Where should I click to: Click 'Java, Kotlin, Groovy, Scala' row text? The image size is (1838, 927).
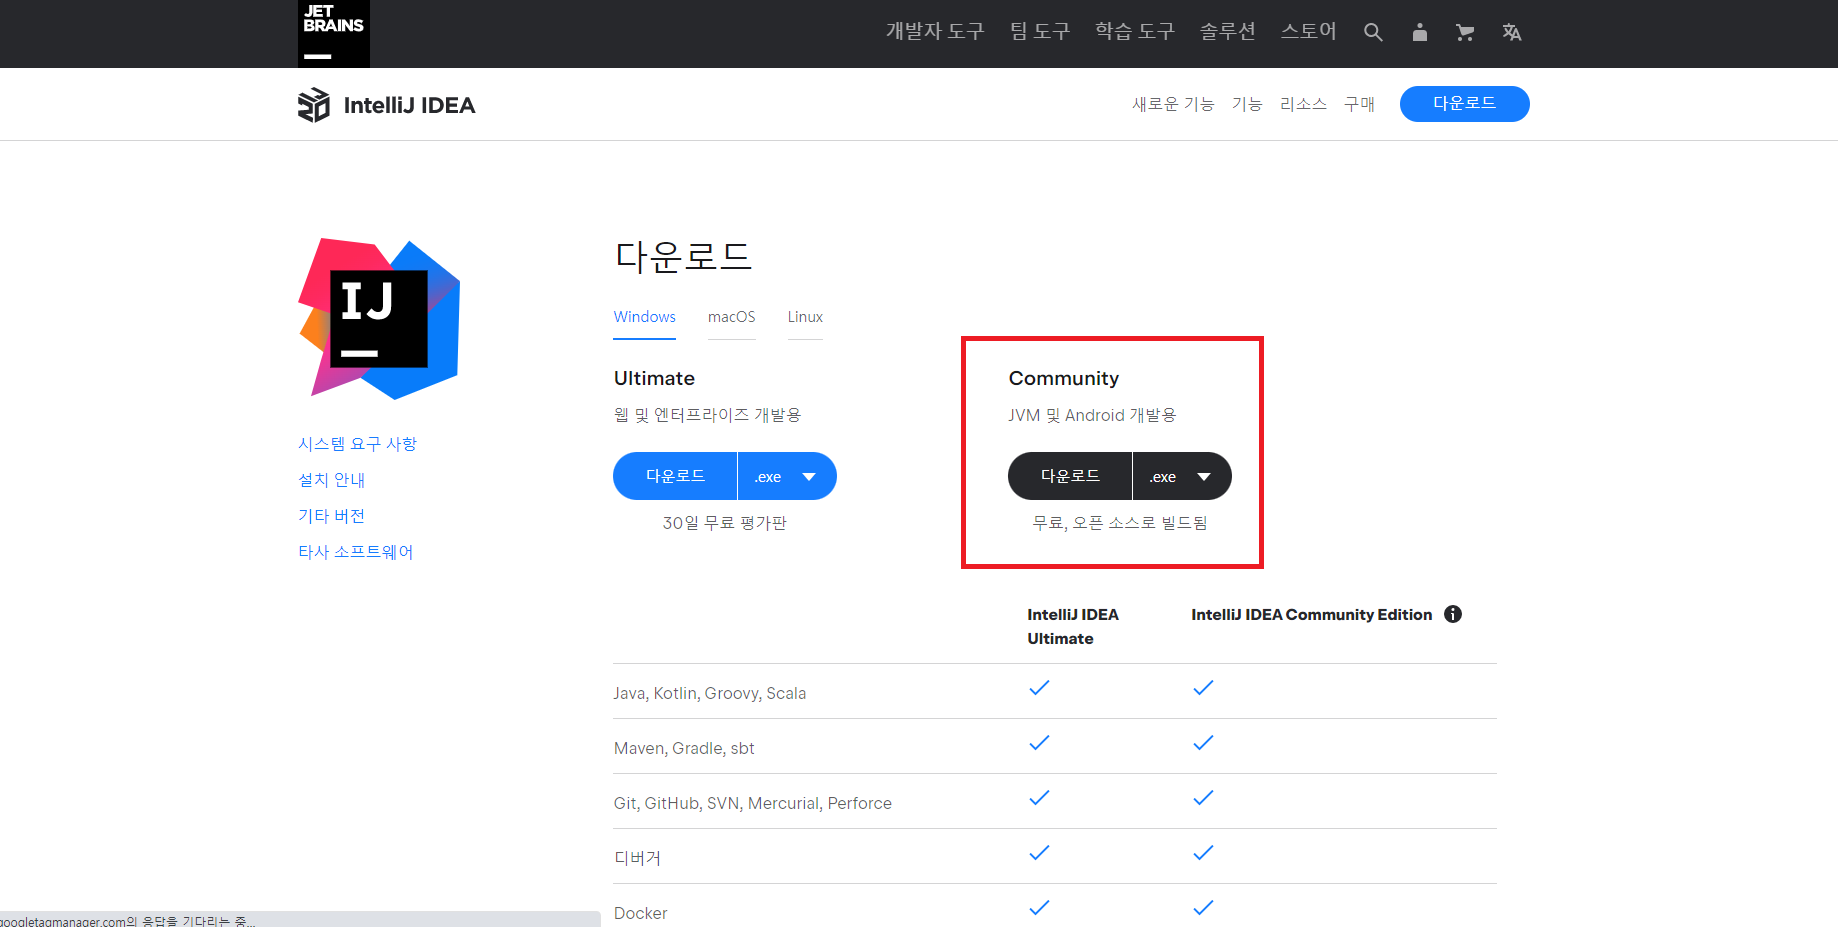(710, 693)
